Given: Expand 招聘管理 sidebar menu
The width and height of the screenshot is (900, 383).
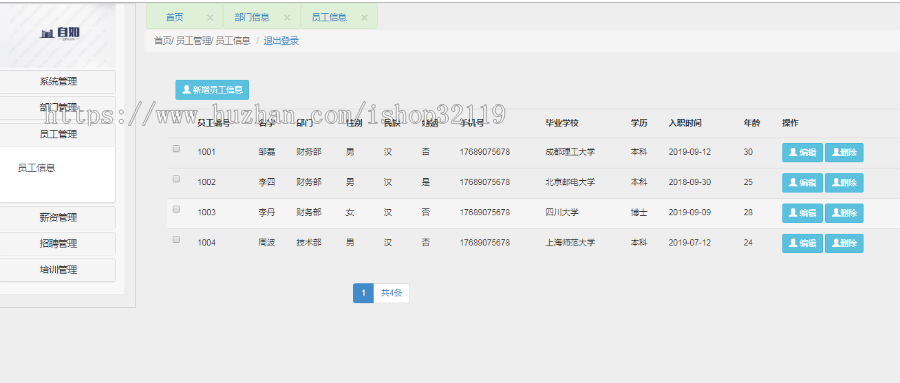Looking at the screenshot, I should point(57,243).
